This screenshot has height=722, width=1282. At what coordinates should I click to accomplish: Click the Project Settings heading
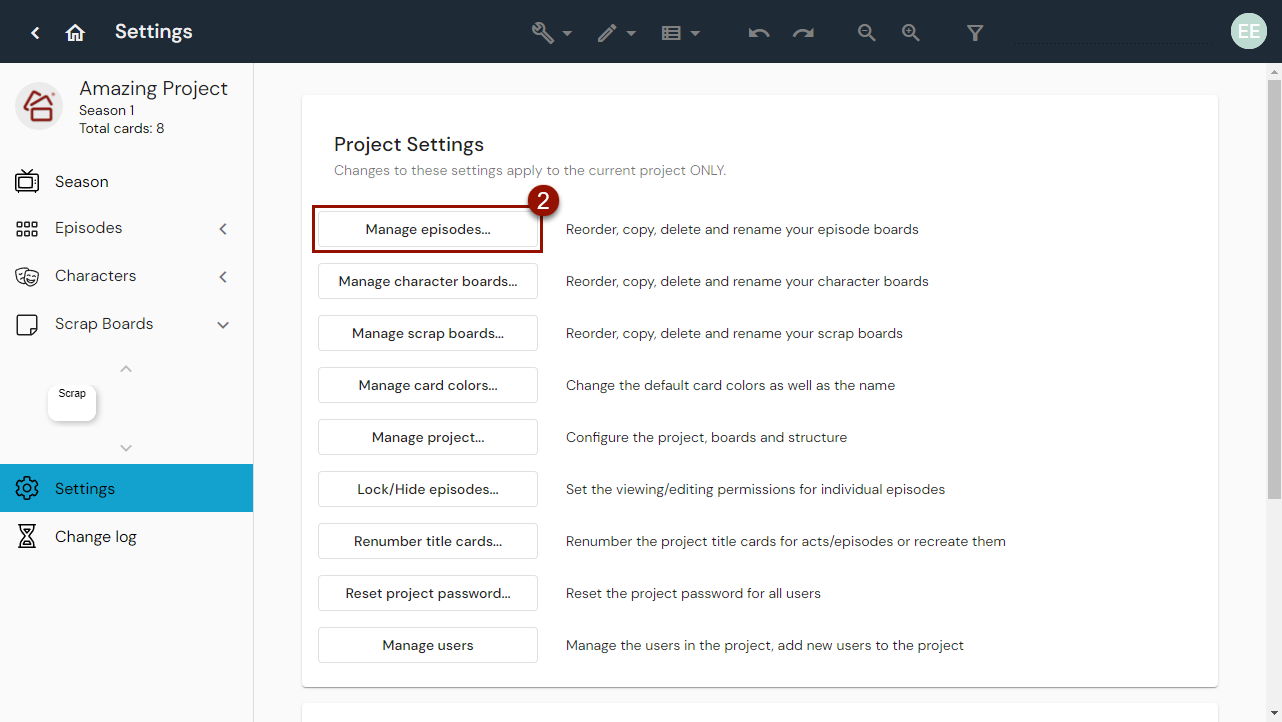click(x=409, y=144)
